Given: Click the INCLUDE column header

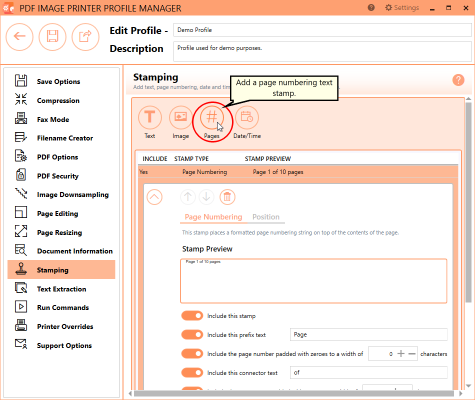Looking at the screenshot, I should pyautogui.click(x=155, y=159).
